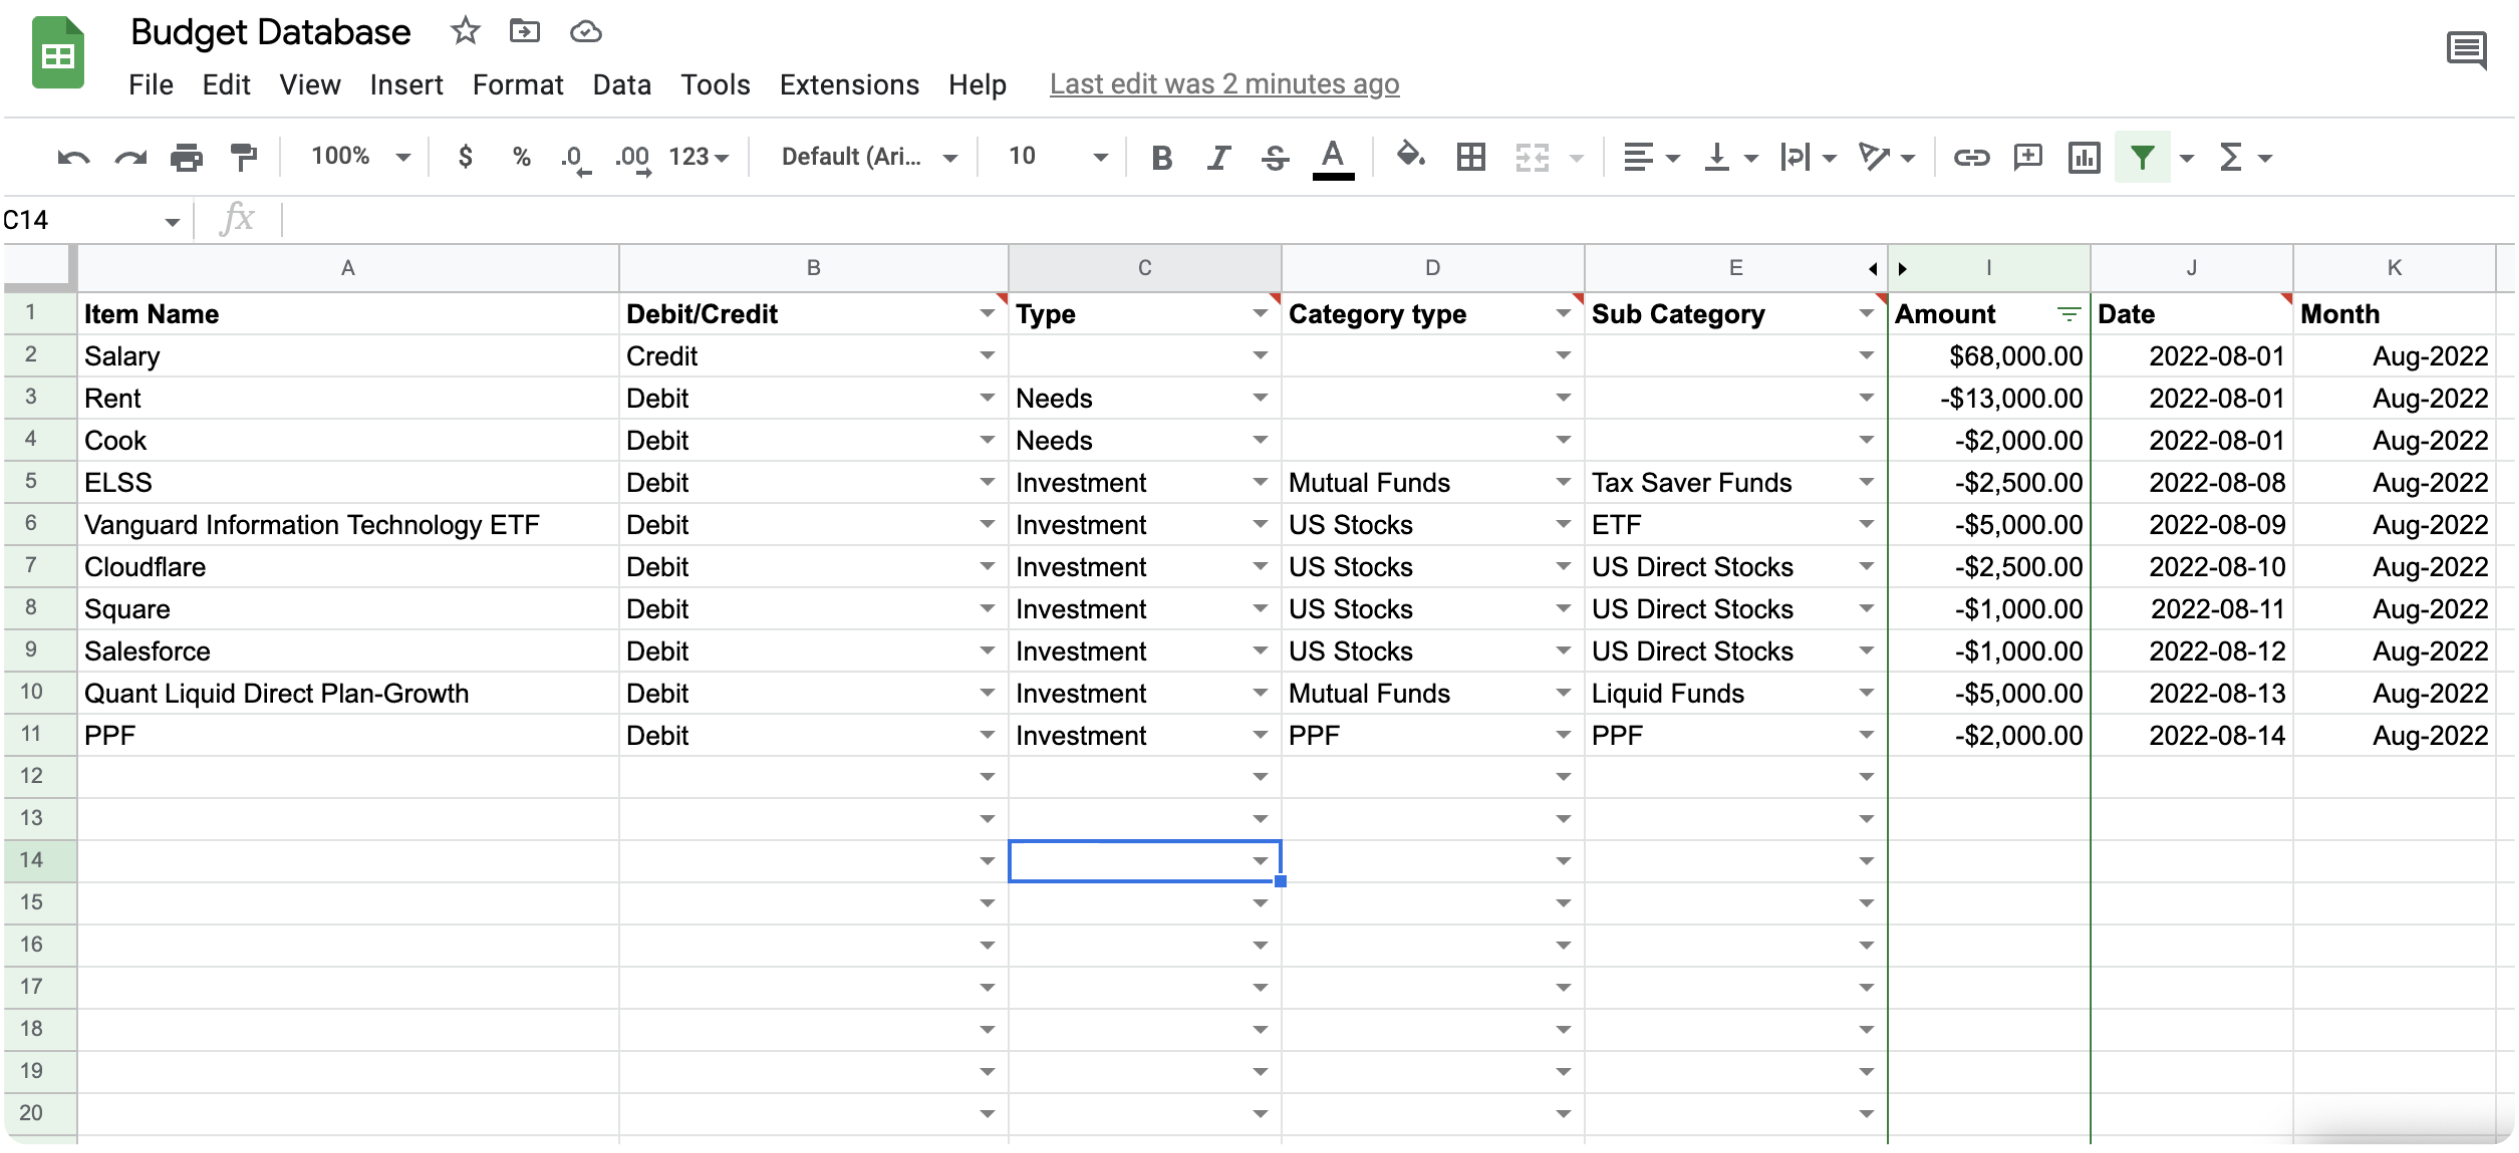This screenshot has height=1153, width=2519.
Task: Activate the Paint format tool
Action: tap(243, 157)
